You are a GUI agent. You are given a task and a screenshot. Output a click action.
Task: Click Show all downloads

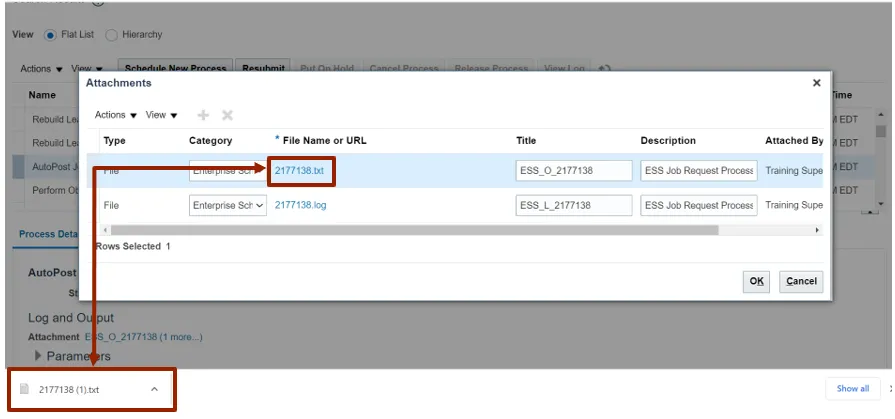(853, 389)
